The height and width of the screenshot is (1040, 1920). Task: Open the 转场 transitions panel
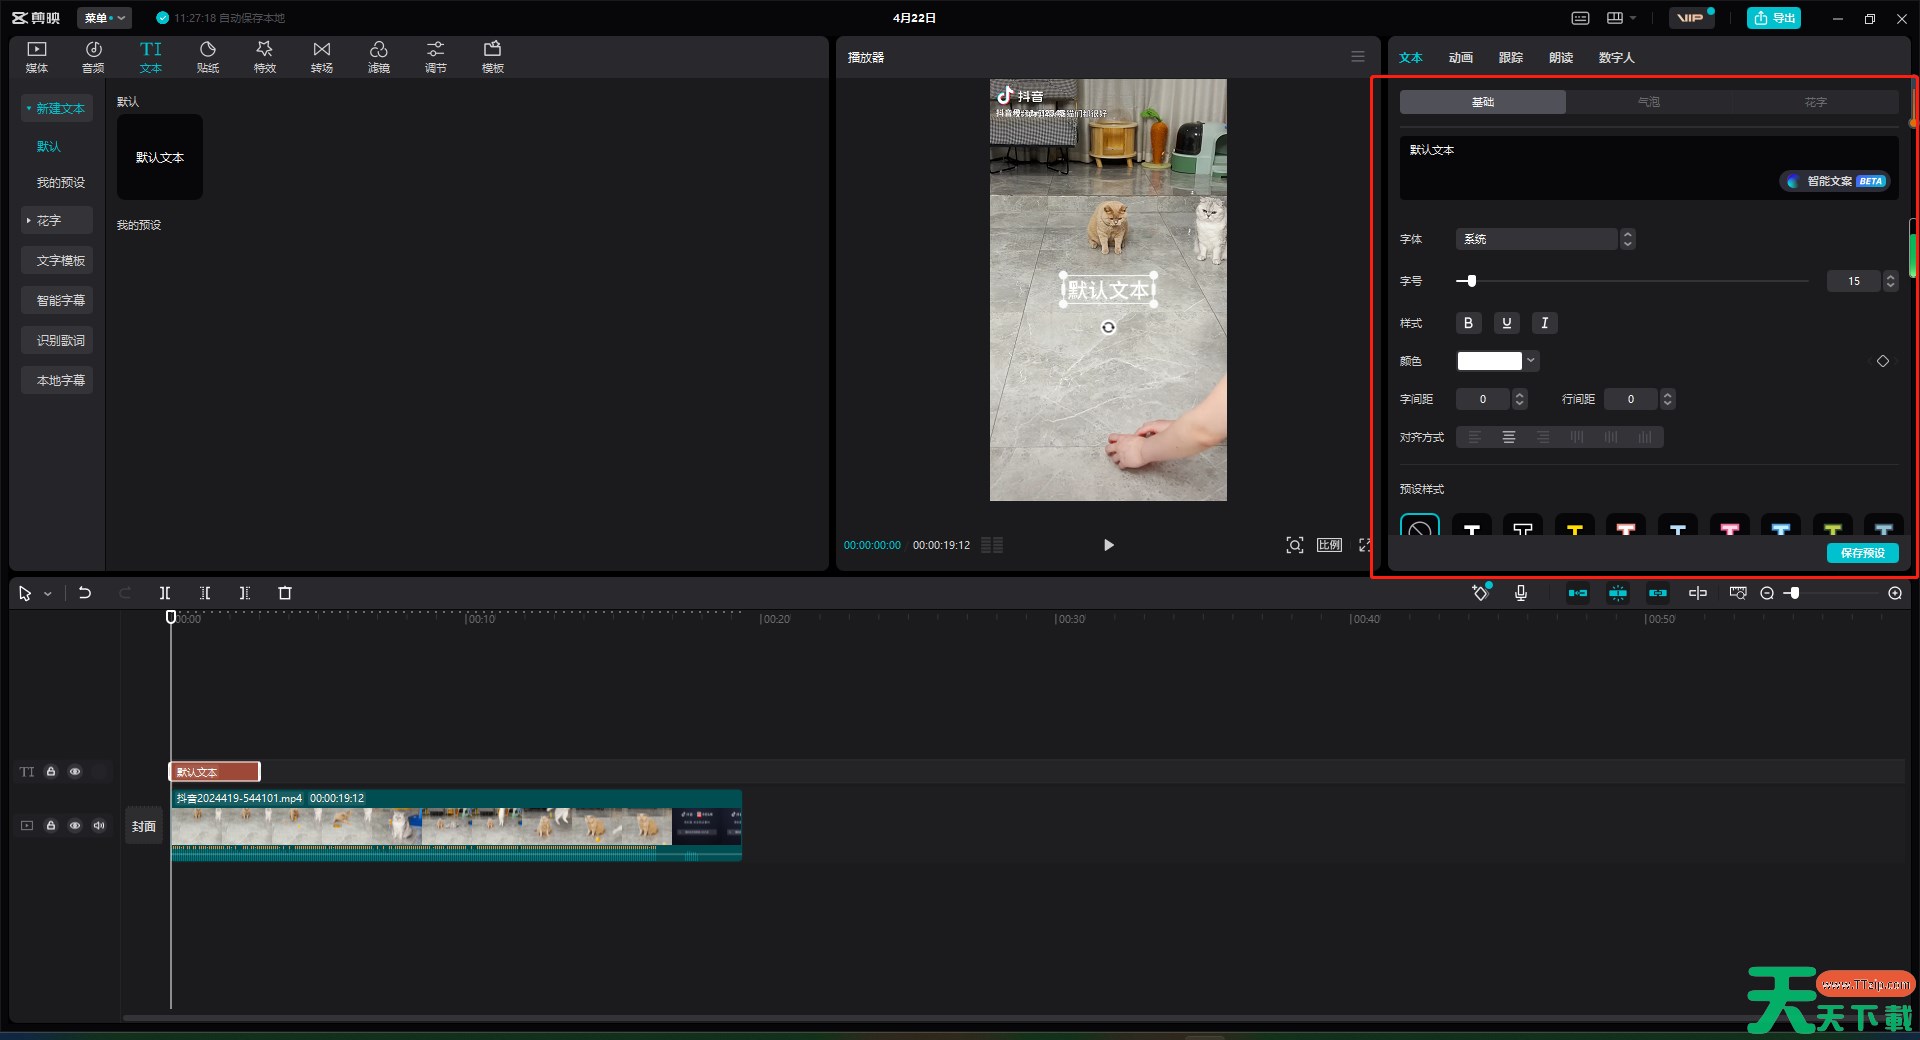tap(321, 57)
